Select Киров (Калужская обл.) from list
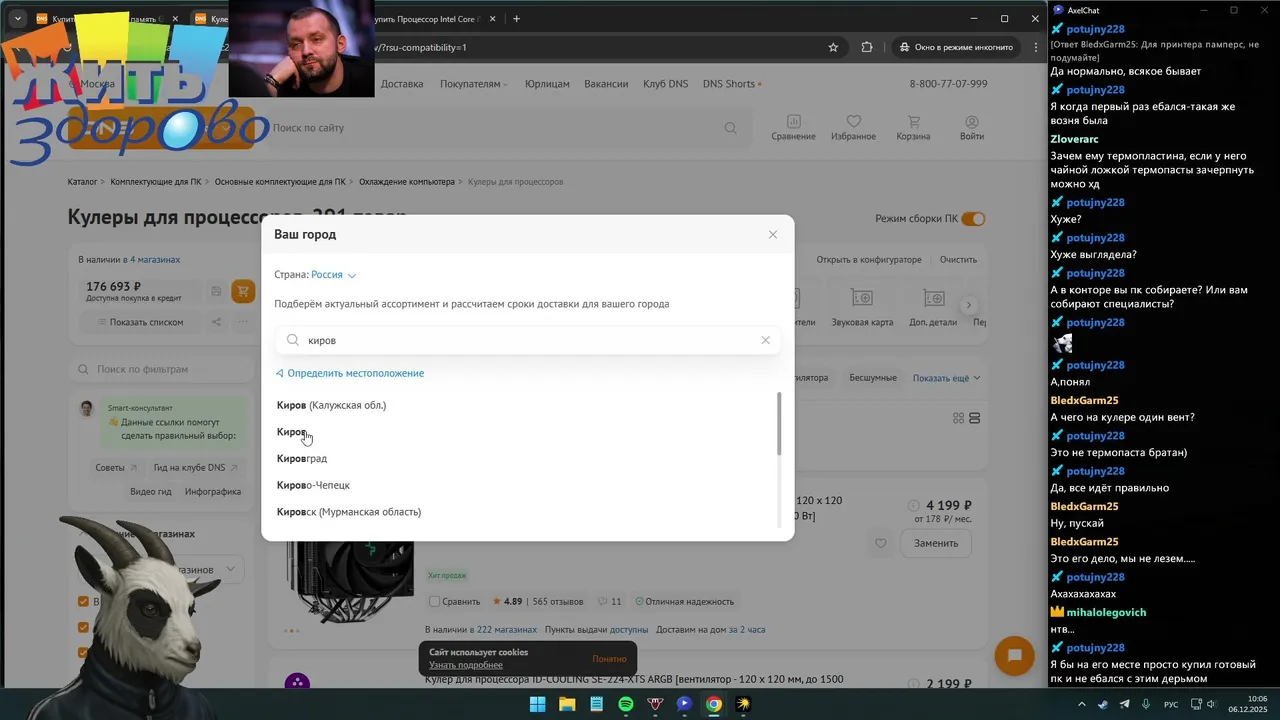This screenshot has height=720, width=1280. click(331, 405)
